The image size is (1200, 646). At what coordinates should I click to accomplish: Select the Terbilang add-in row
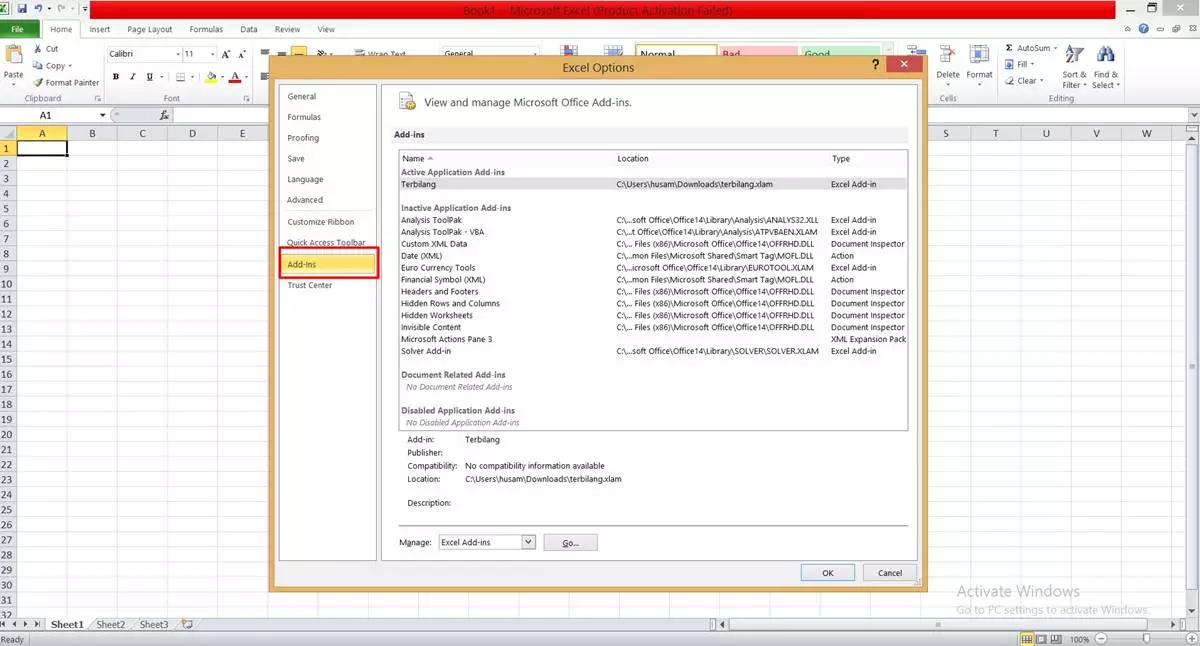653,184
